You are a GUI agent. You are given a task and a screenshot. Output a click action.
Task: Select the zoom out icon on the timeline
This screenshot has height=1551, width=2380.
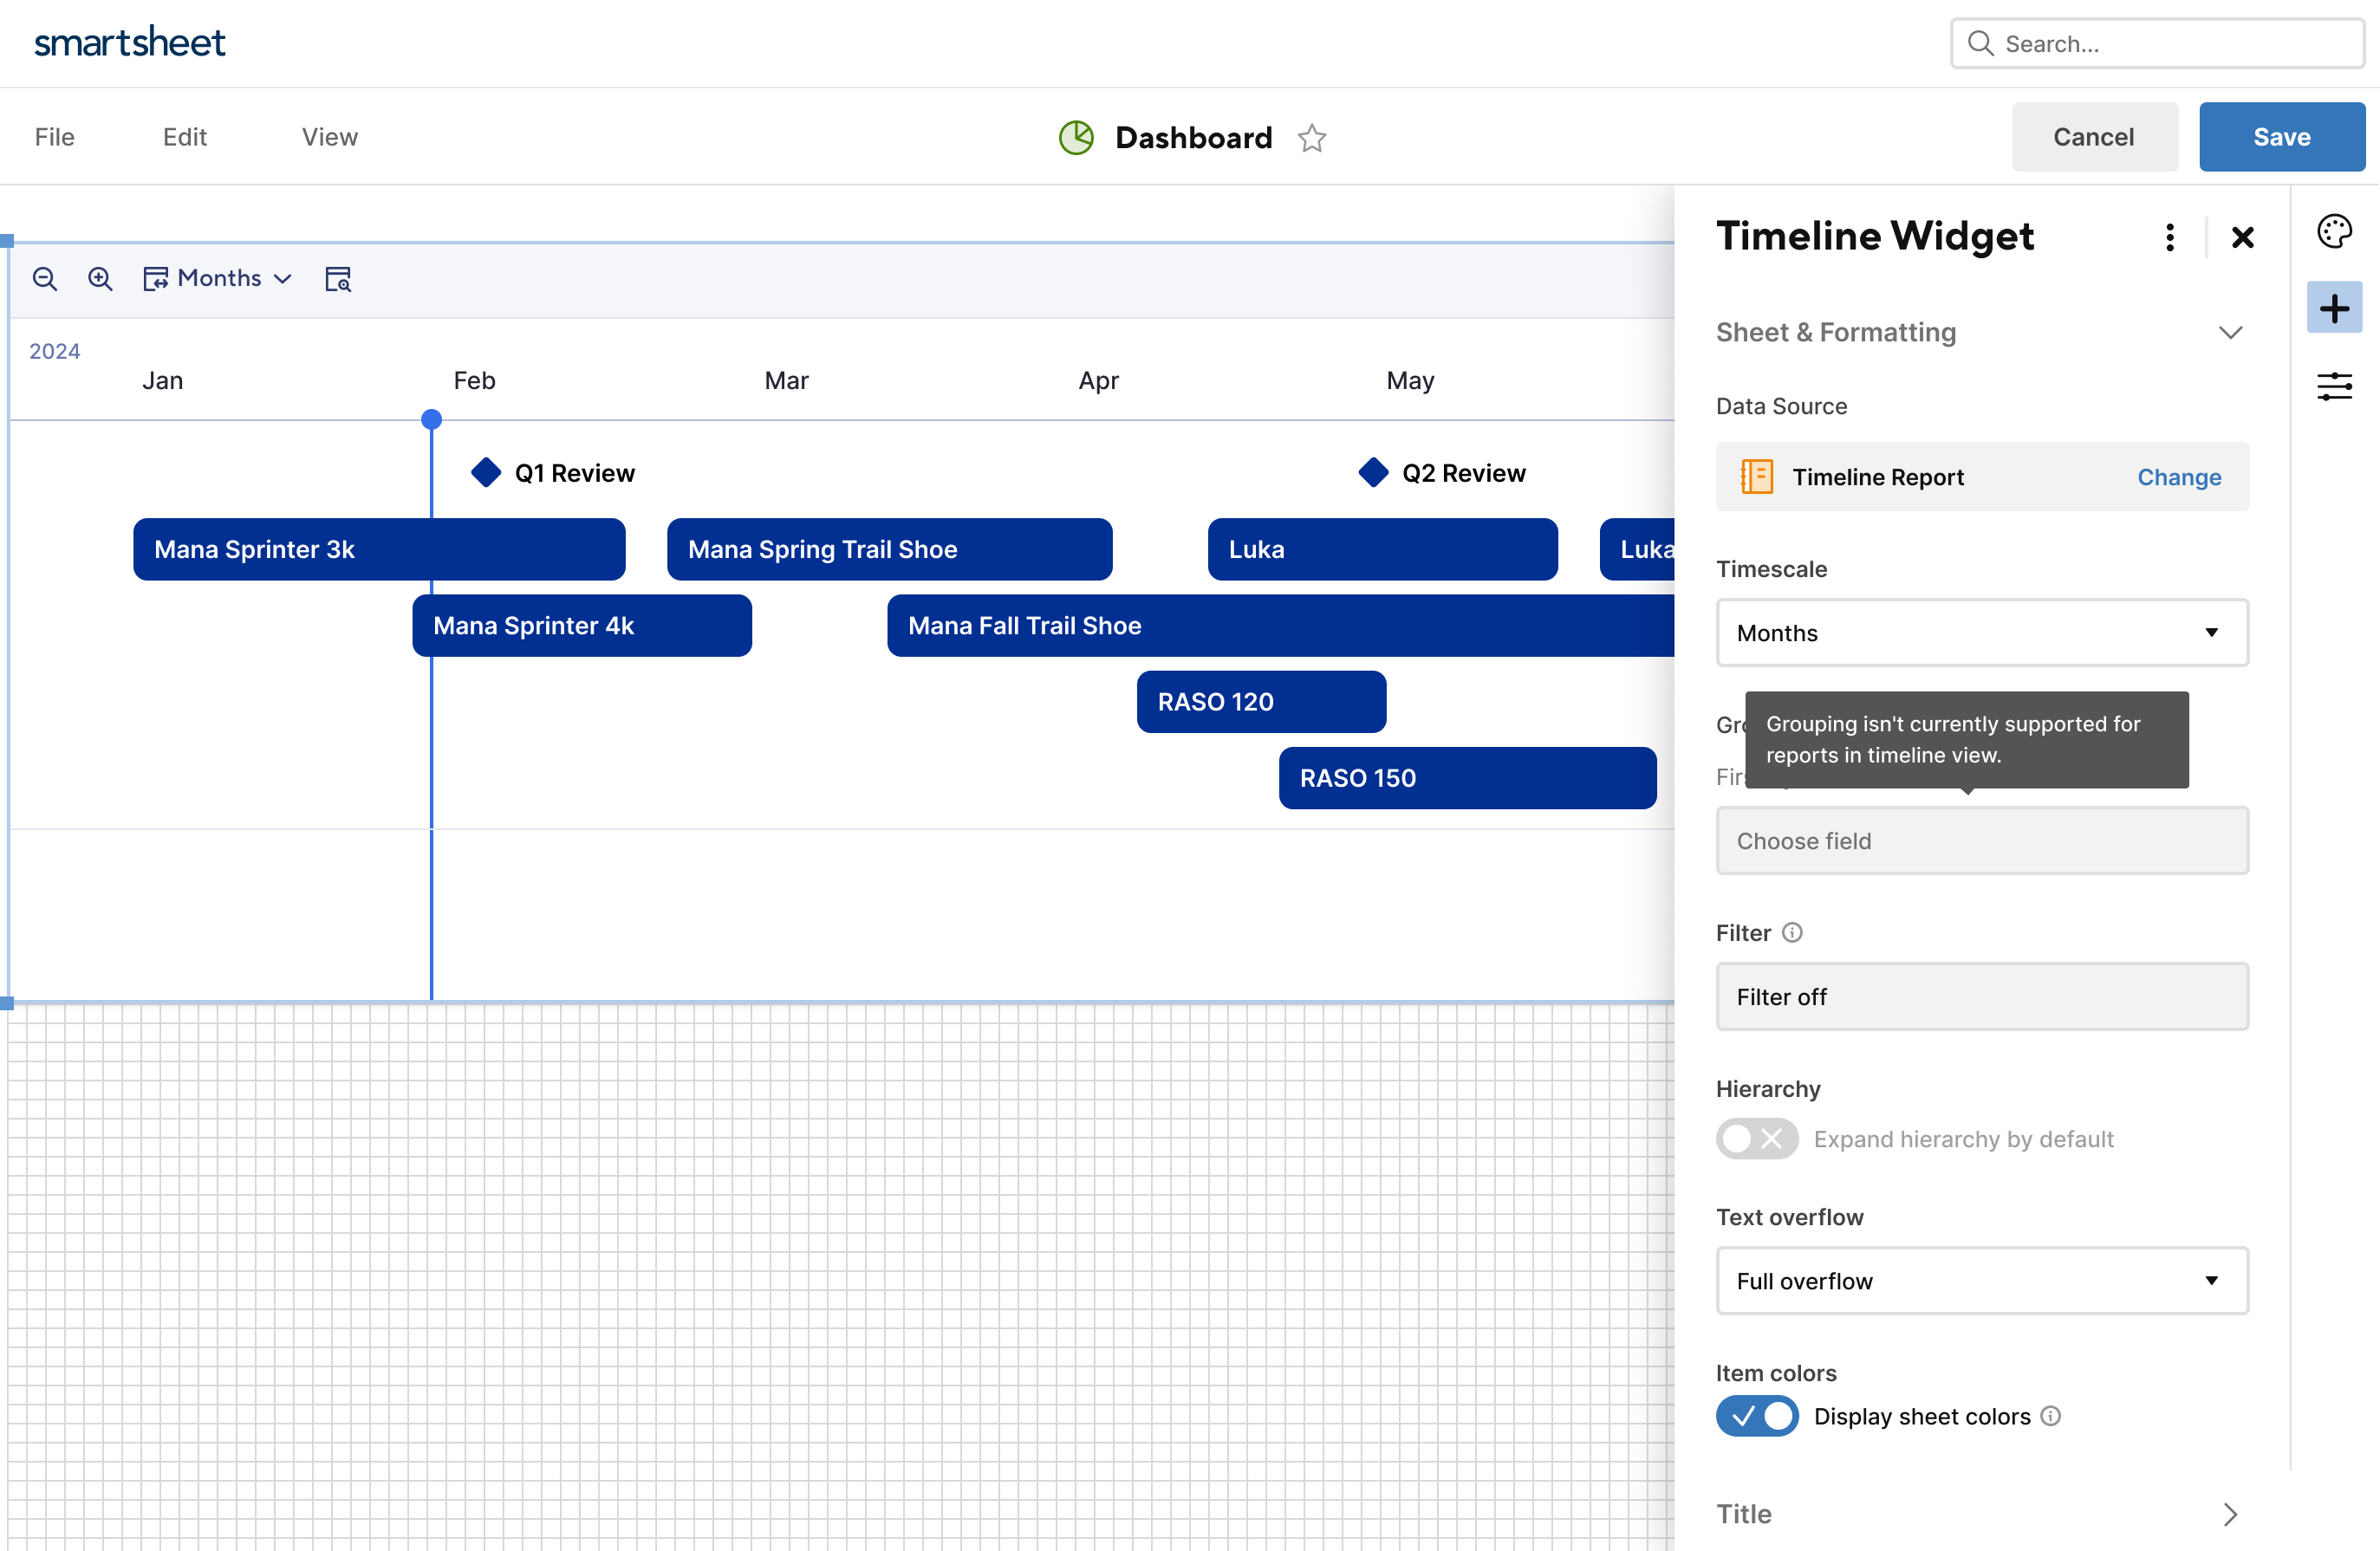pyautogui.click(x=46, y=279)
